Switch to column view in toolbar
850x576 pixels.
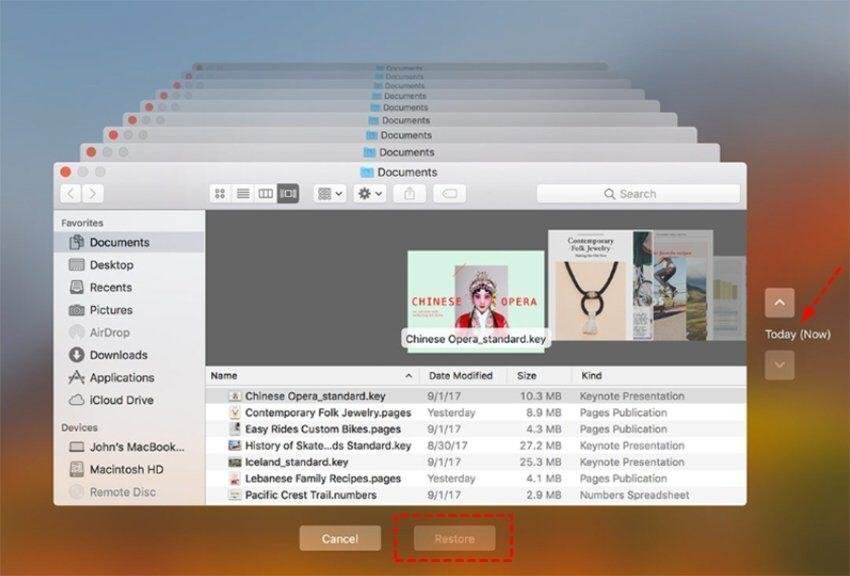click(266, 193)
